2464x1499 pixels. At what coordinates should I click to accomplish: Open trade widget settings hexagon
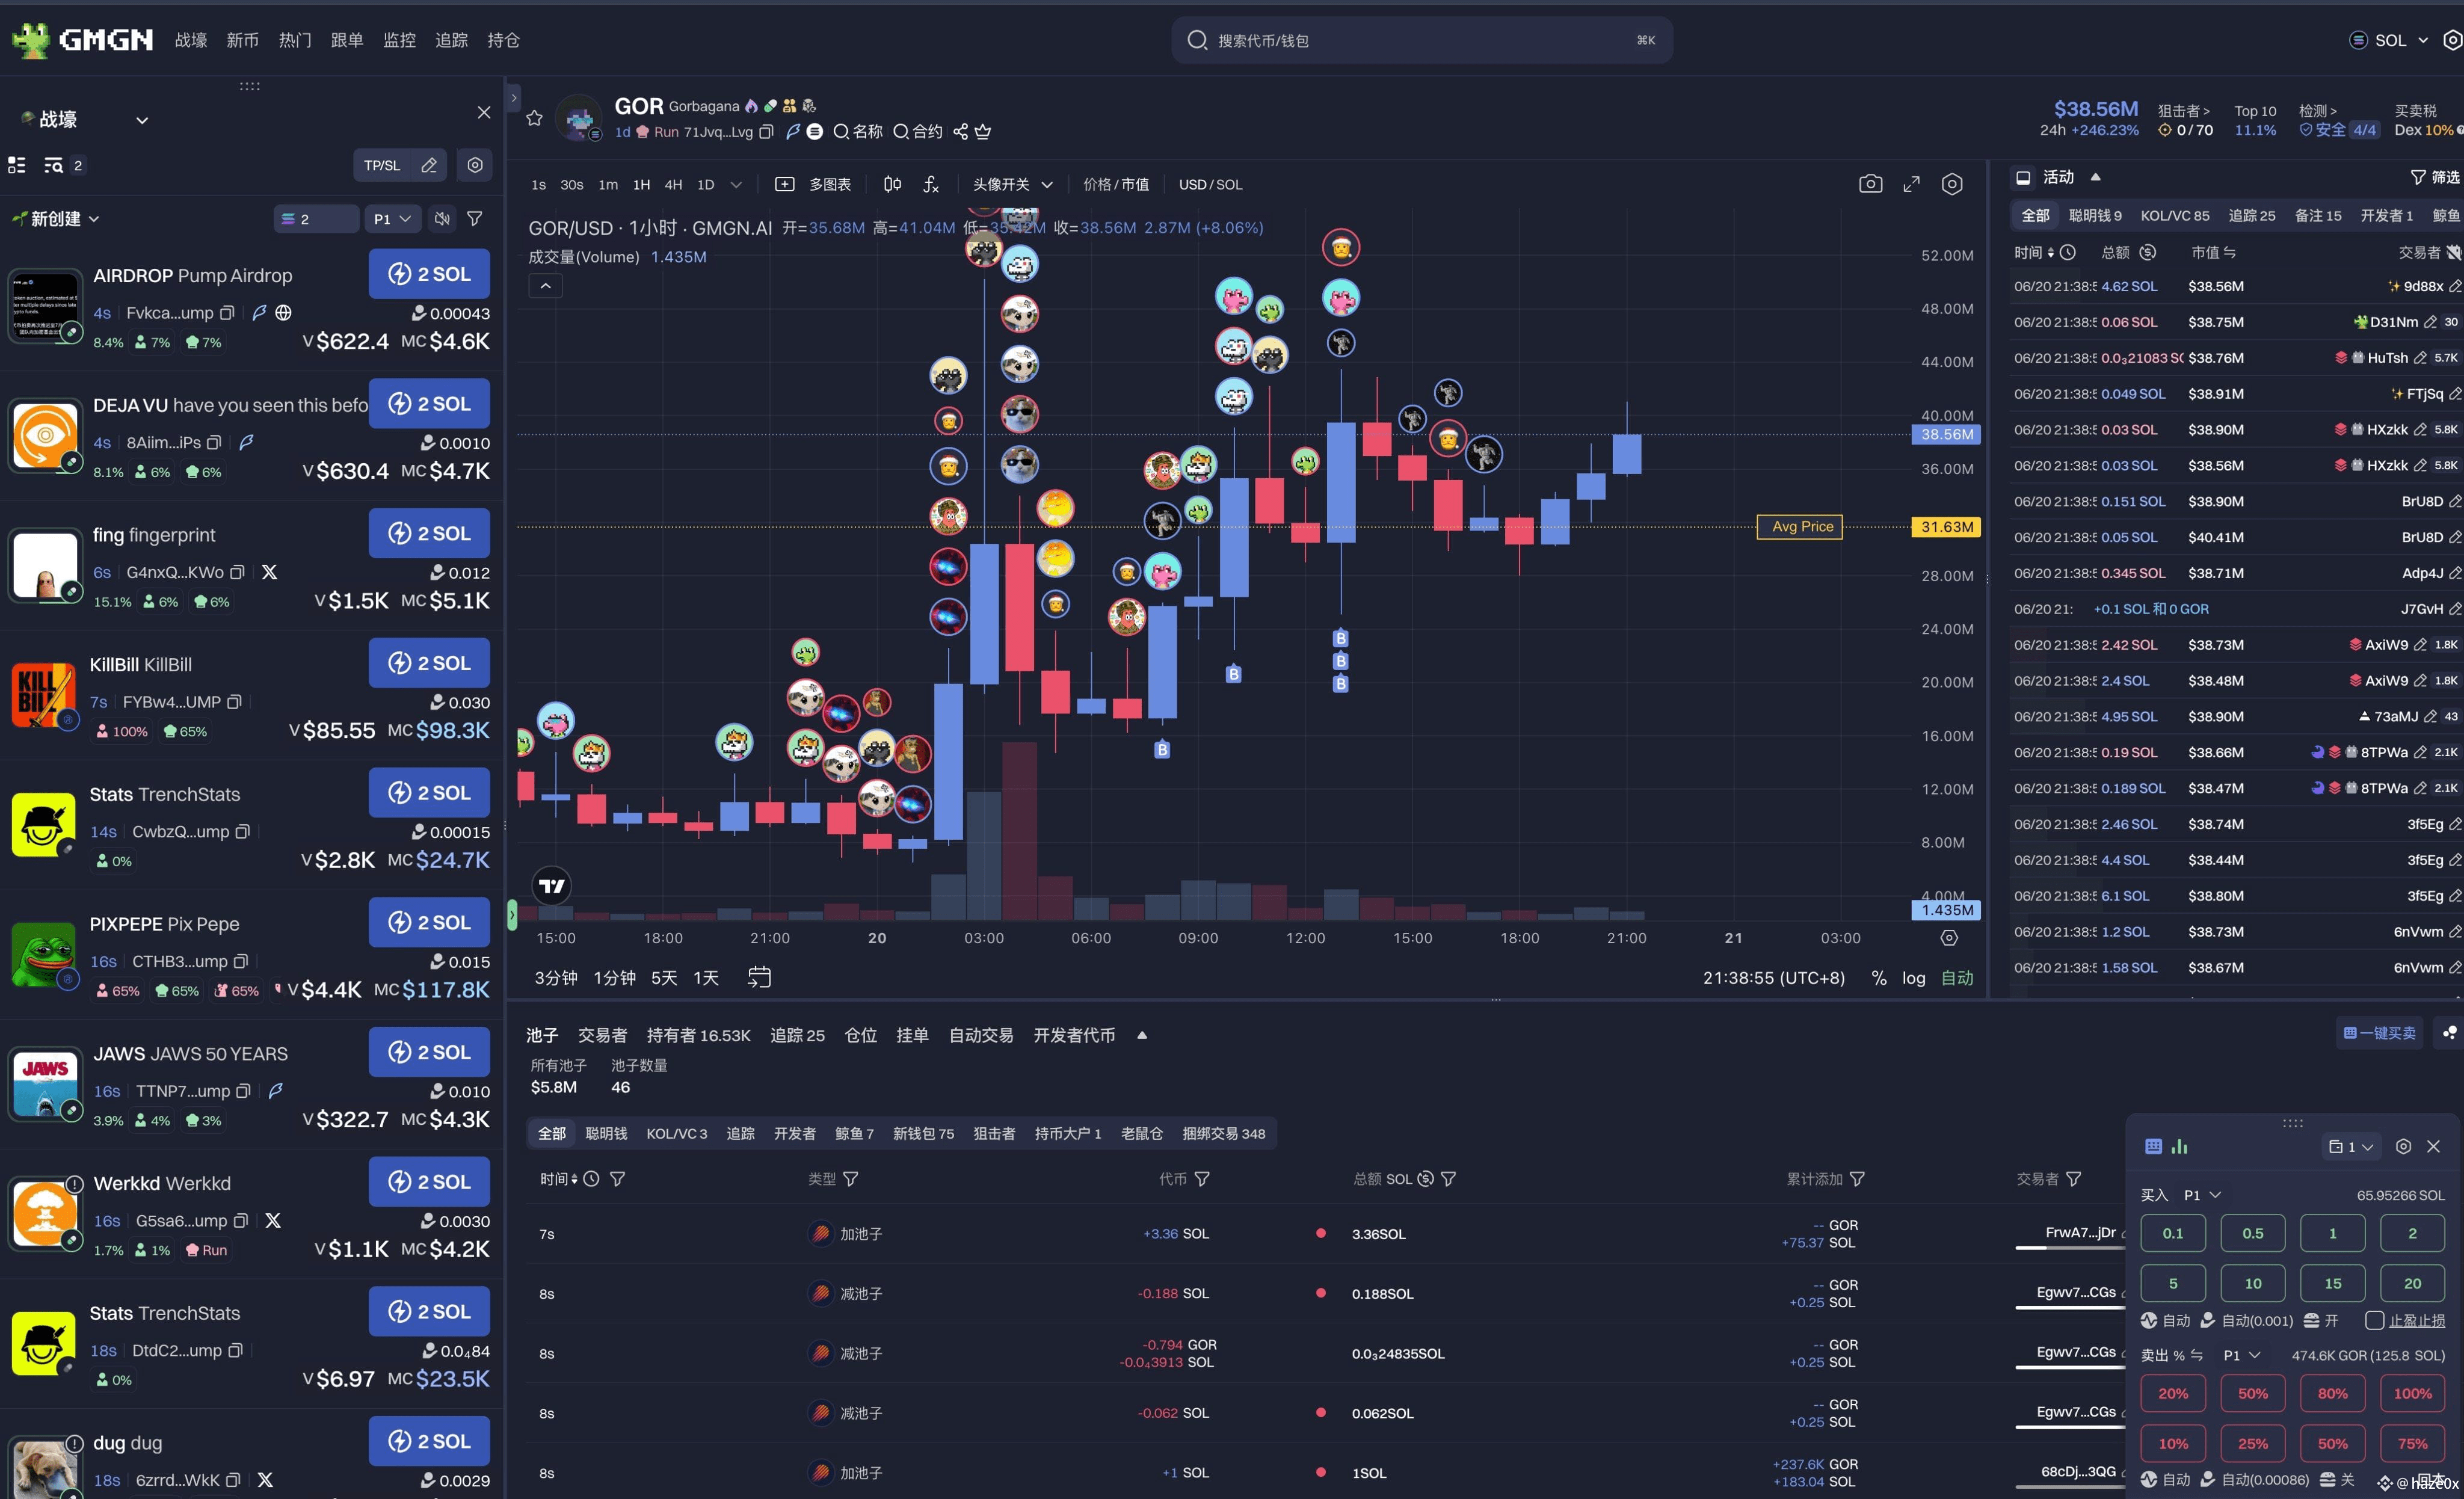[x=2403, y=1146]
